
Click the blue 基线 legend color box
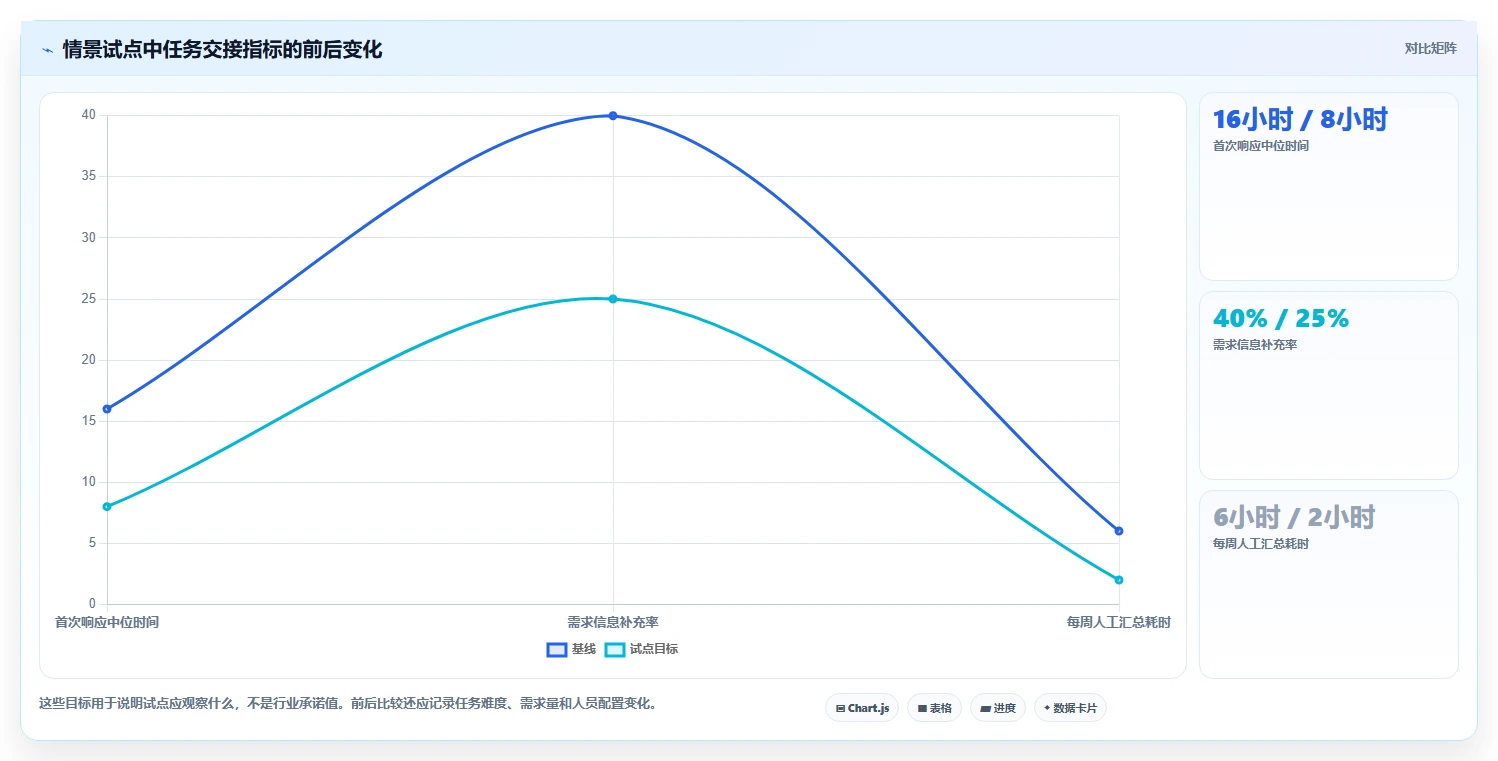click(557, 649)
